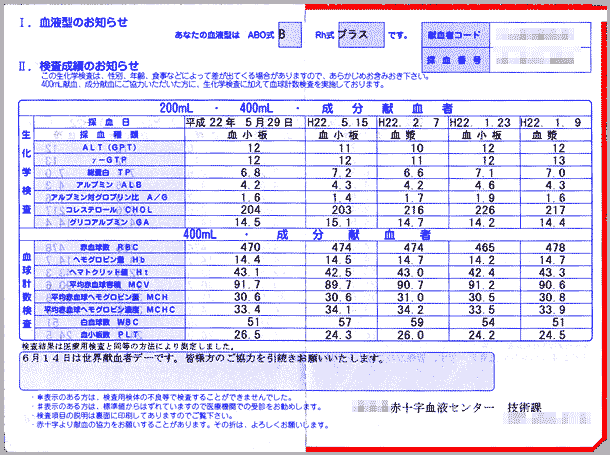Click the MCHC value 34.1

point(338,310)
